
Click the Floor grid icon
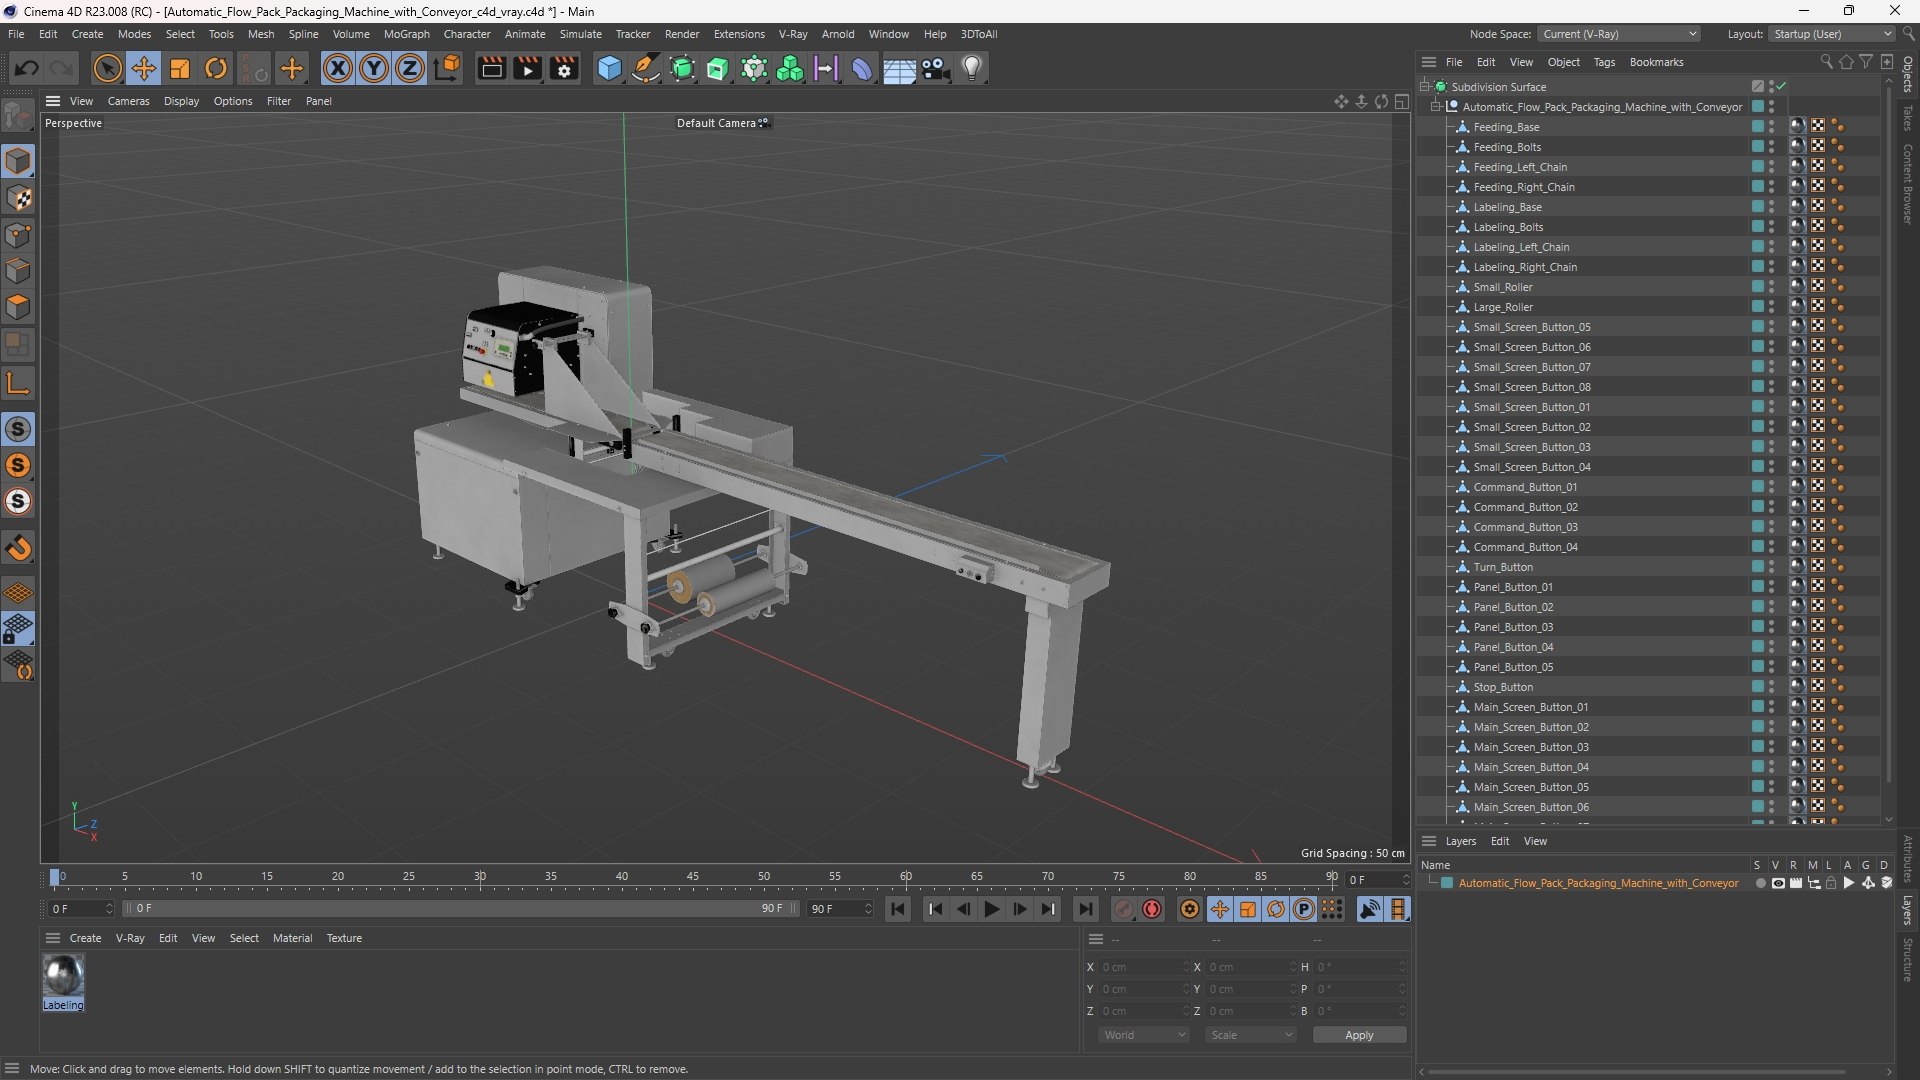pyautogui.click(x=899, y=68)
